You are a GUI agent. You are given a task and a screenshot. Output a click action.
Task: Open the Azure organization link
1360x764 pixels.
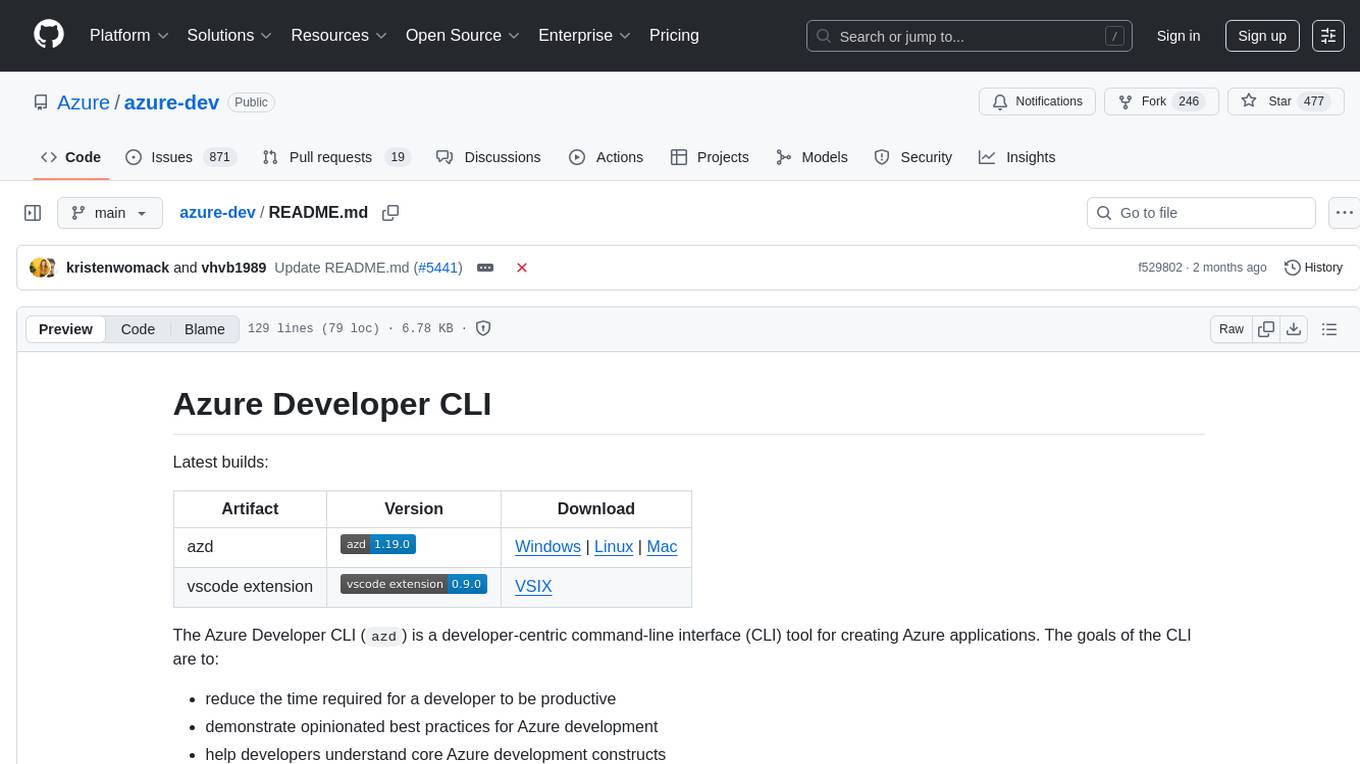pyautogui.click(x=83, y=102)
